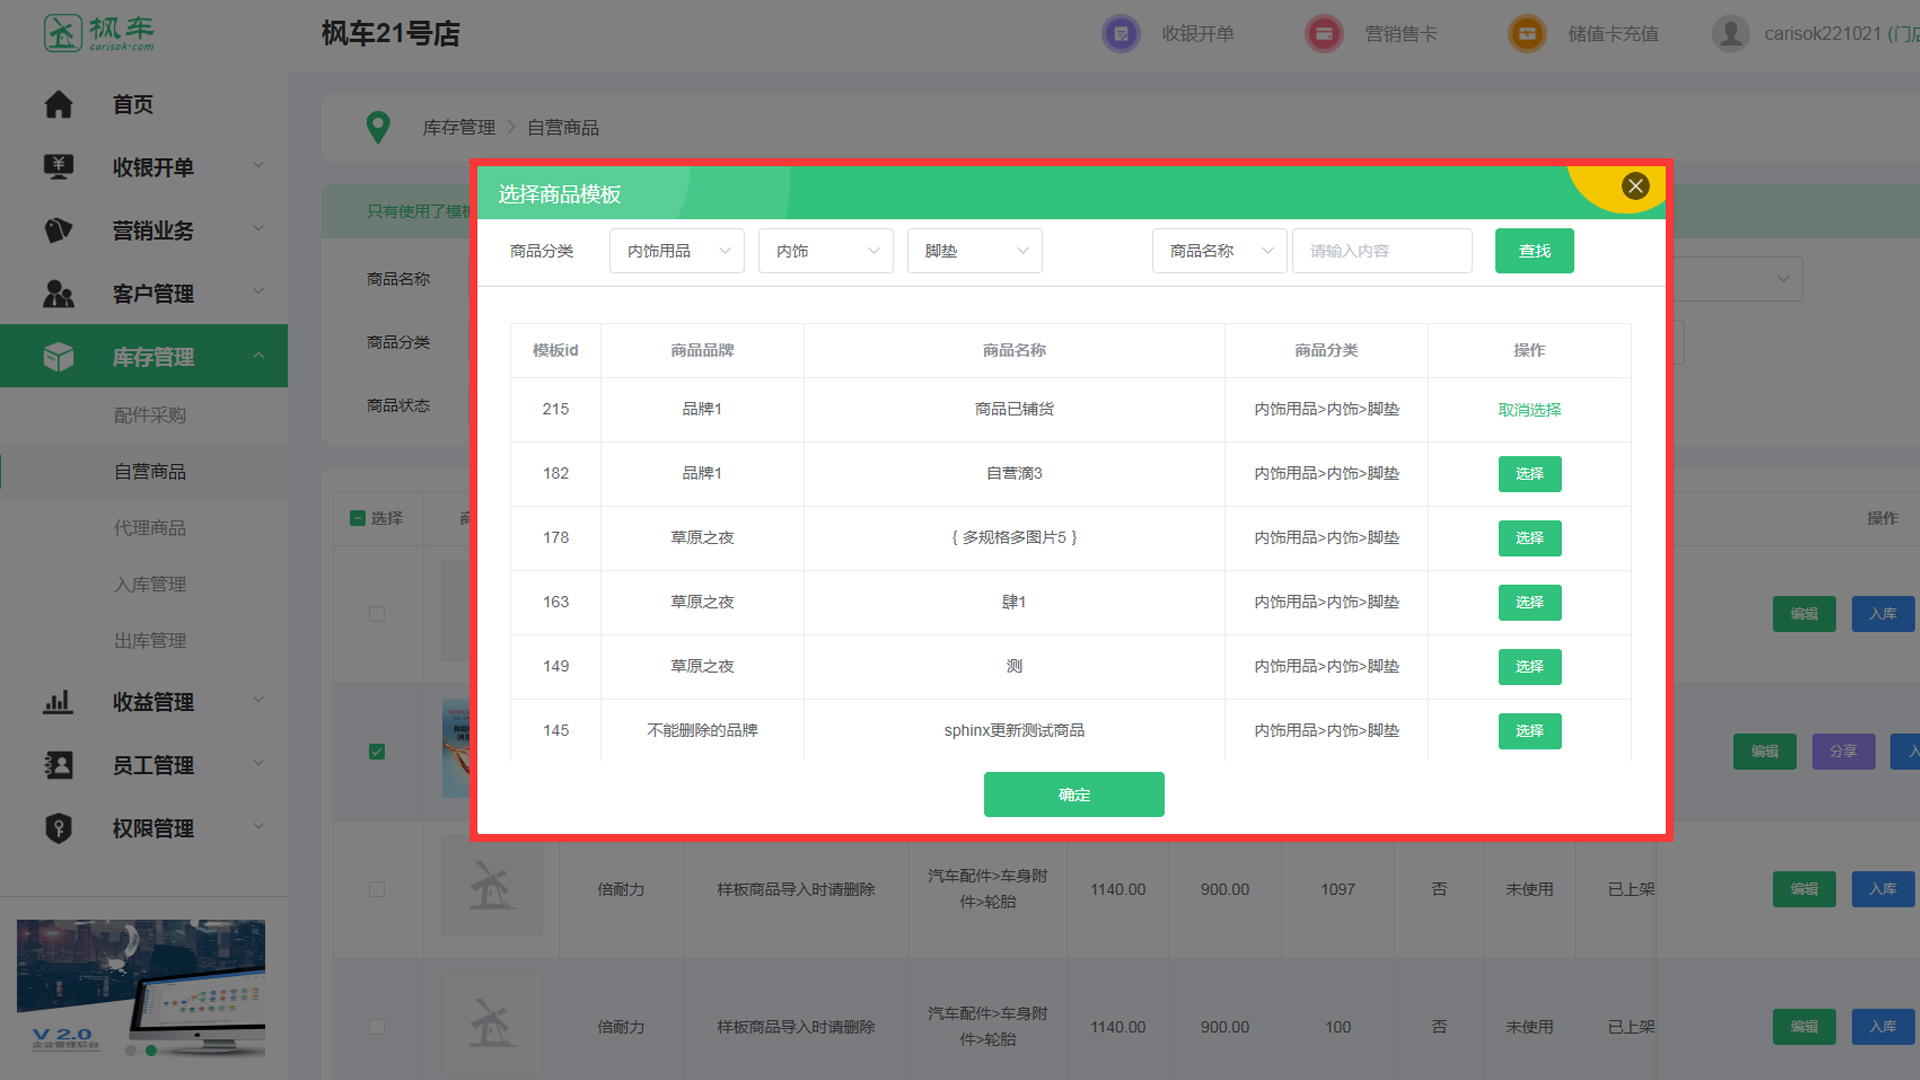Viewport: 1920px width, 1080px height.
Task: Click the green 查找 search button
Action: [1534, 251]
